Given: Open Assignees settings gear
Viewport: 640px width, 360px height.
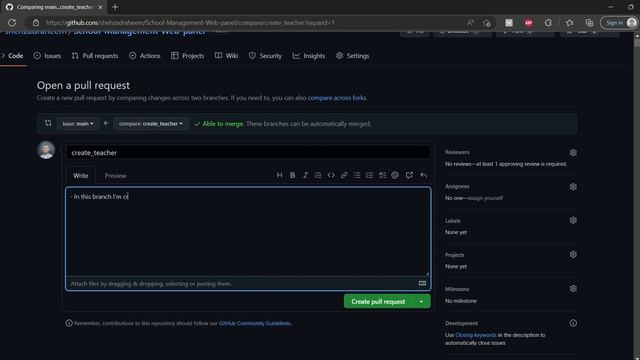Looking at the screenshot, I should pyautogui.click(x=573, y=187).
